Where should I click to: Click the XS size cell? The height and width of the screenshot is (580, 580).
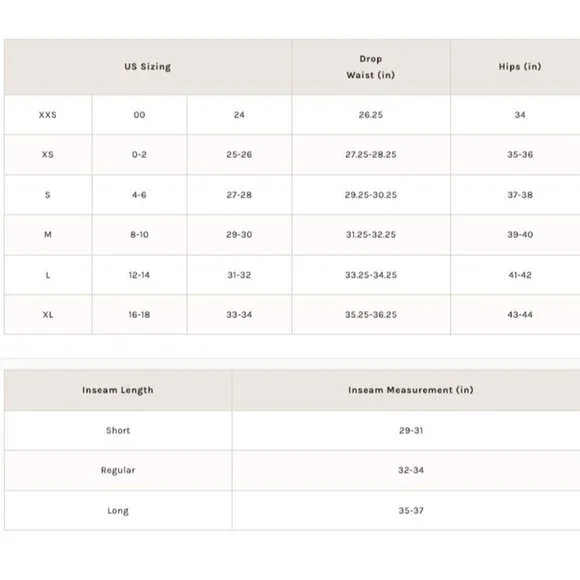pyautogui.click(x=48, y=154)
